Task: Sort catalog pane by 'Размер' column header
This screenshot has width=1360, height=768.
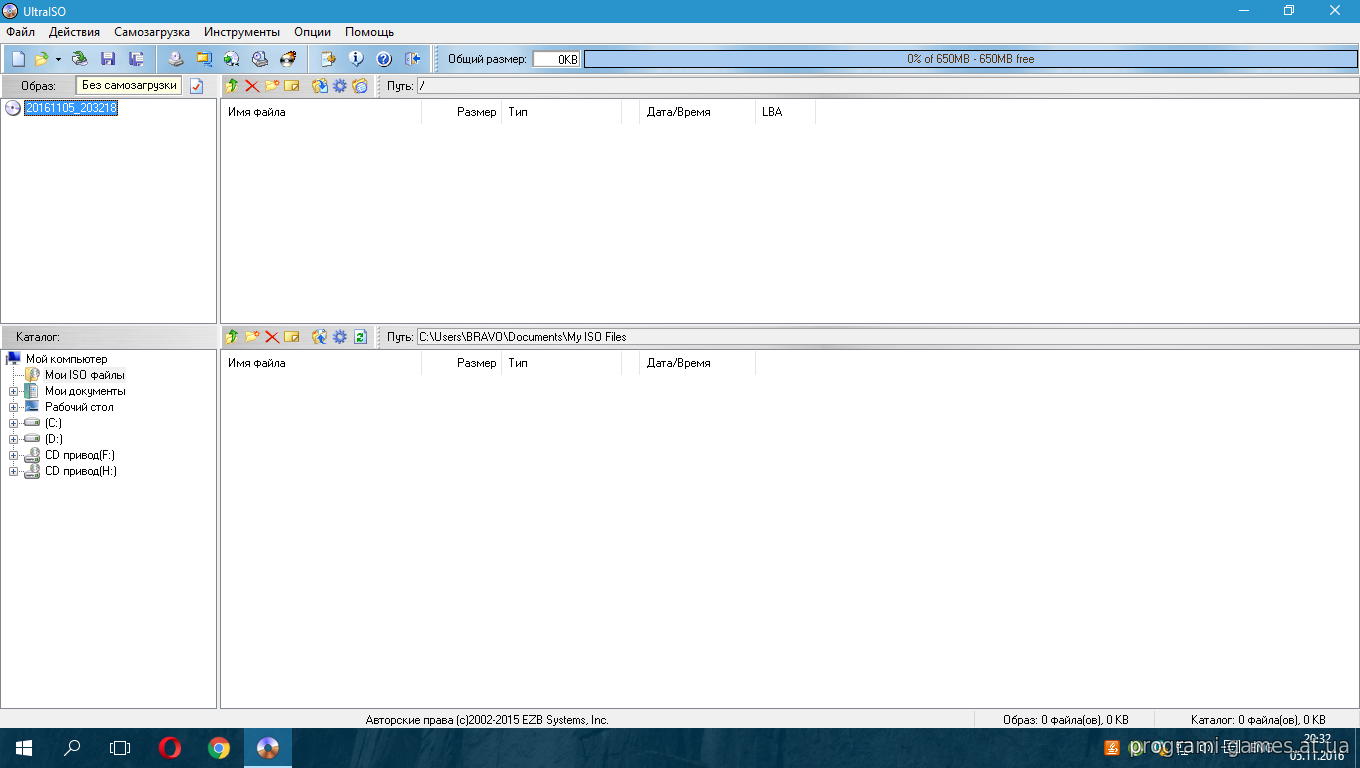Action: (x=461, y=363)
